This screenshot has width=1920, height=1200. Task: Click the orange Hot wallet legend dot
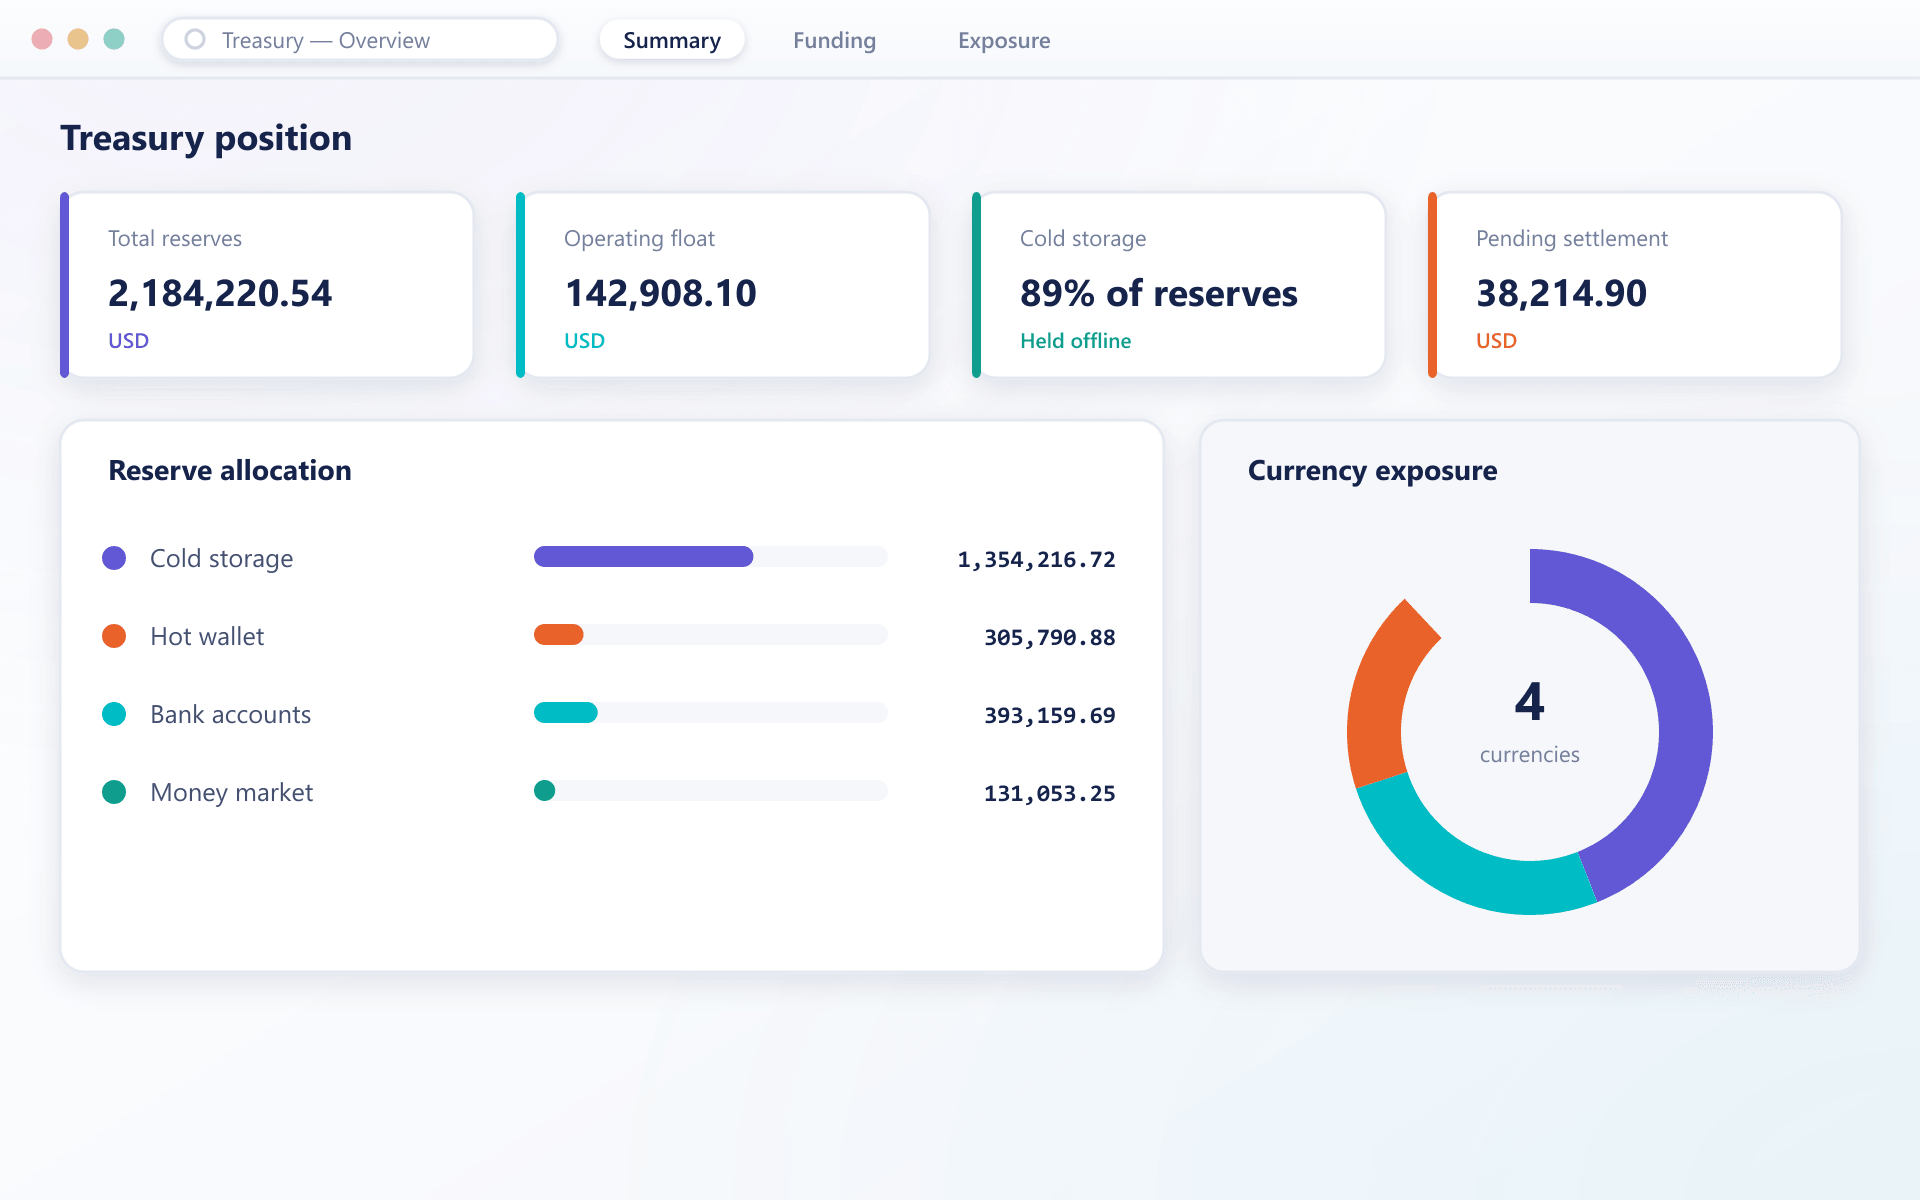point(114,636)
